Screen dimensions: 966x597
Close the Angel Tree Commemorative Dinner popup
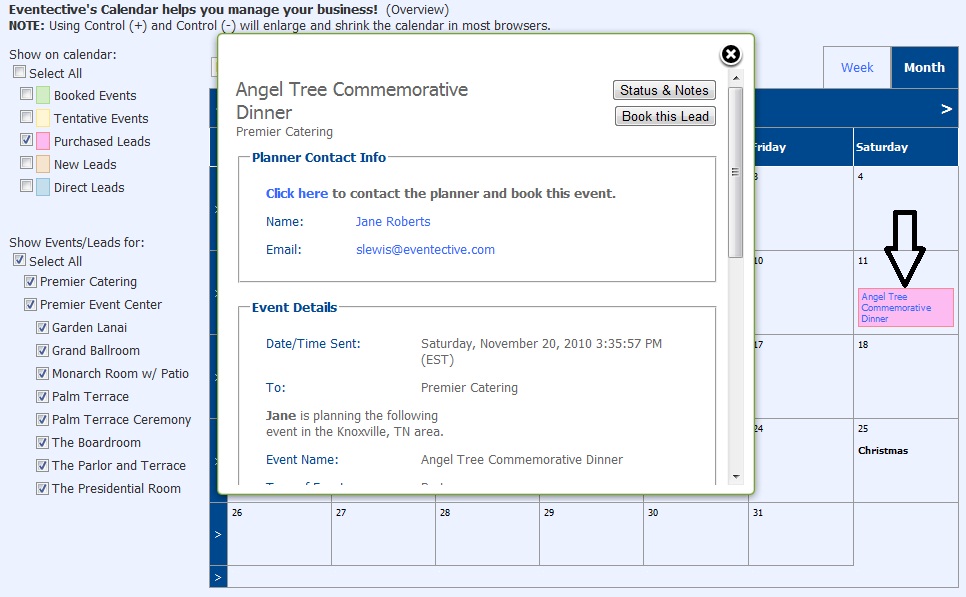click(730, 54)
